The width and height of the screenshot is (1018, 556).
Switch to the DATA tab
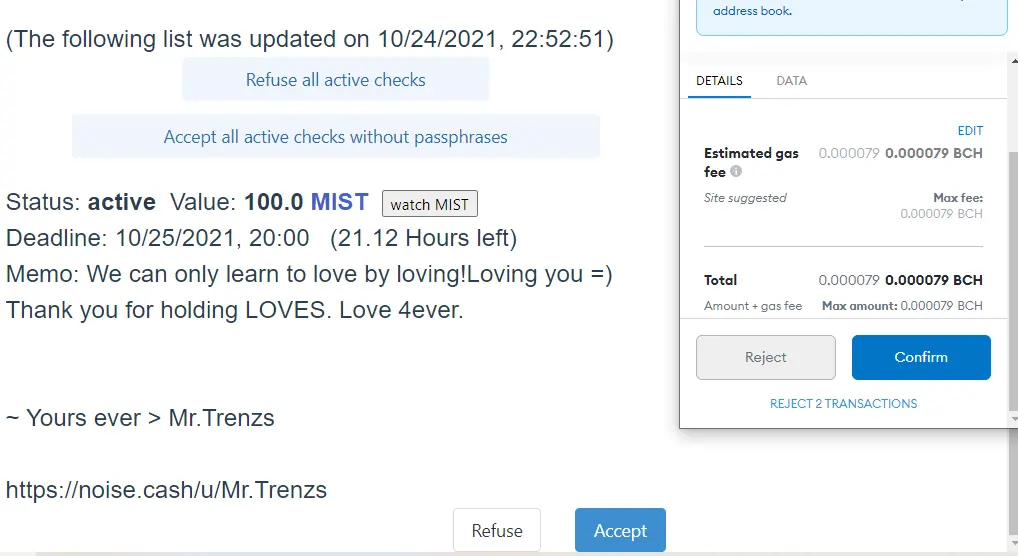[791, 81]
